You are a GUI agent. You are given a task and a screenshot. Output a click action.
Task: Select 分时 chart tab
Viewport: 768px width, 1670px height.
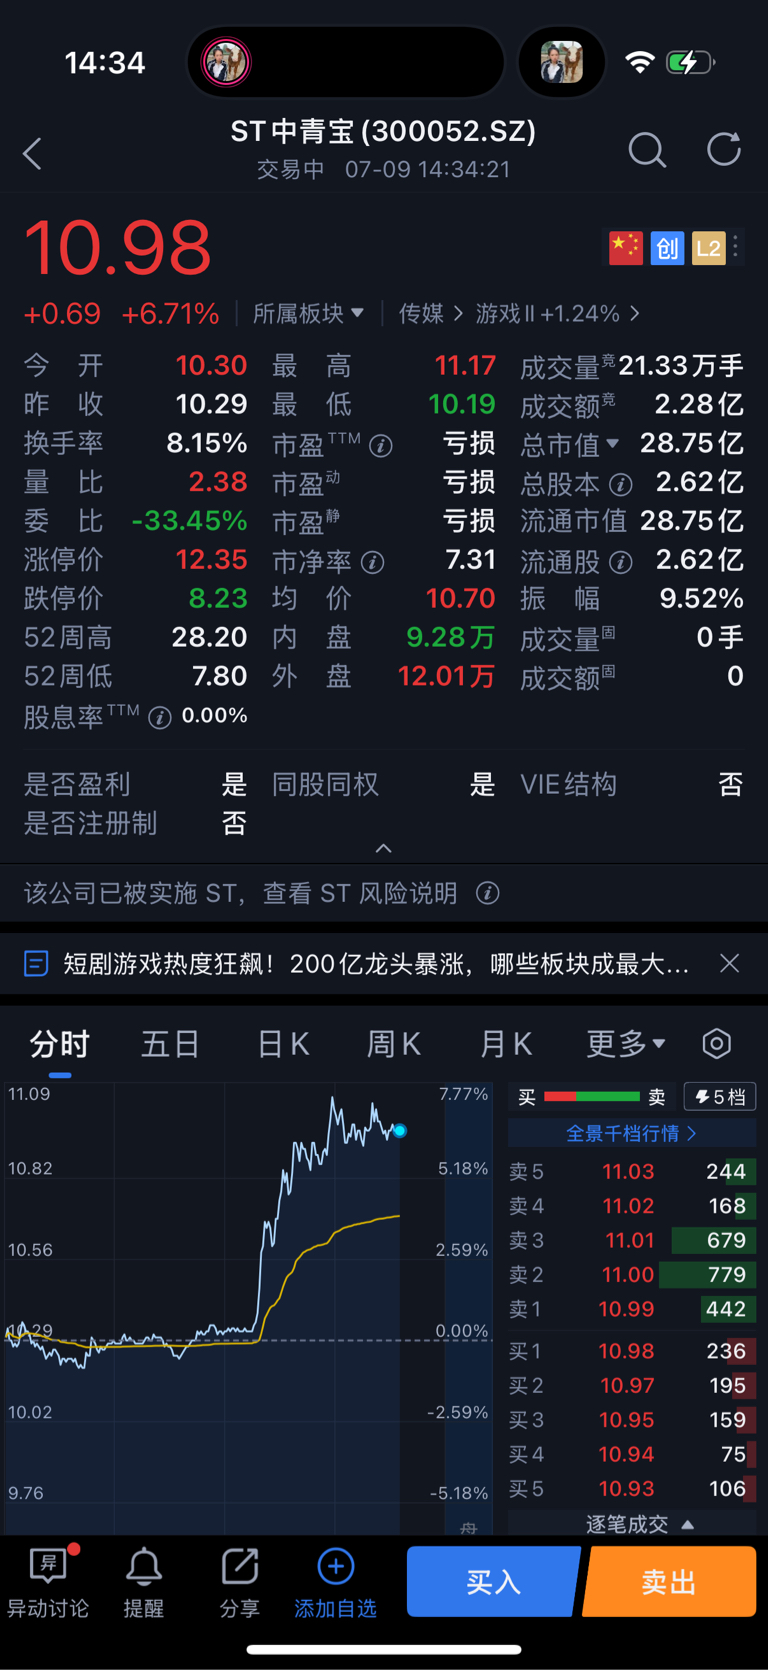click(x=60, y=1044)
